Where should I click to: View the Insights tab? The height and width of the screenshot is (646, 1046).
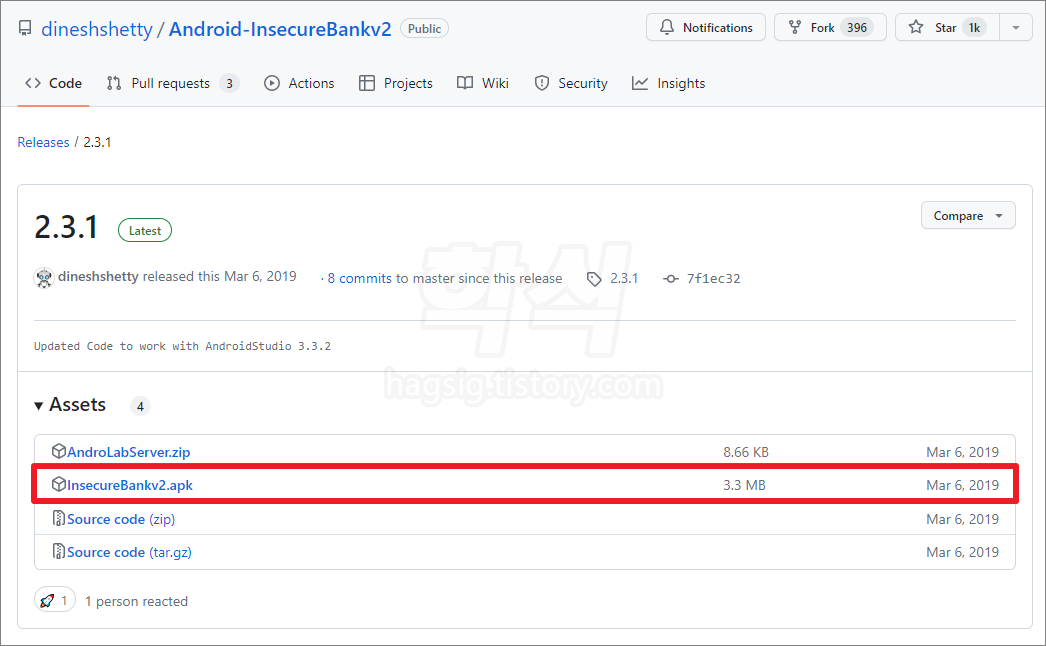click(x=668, y=83)
